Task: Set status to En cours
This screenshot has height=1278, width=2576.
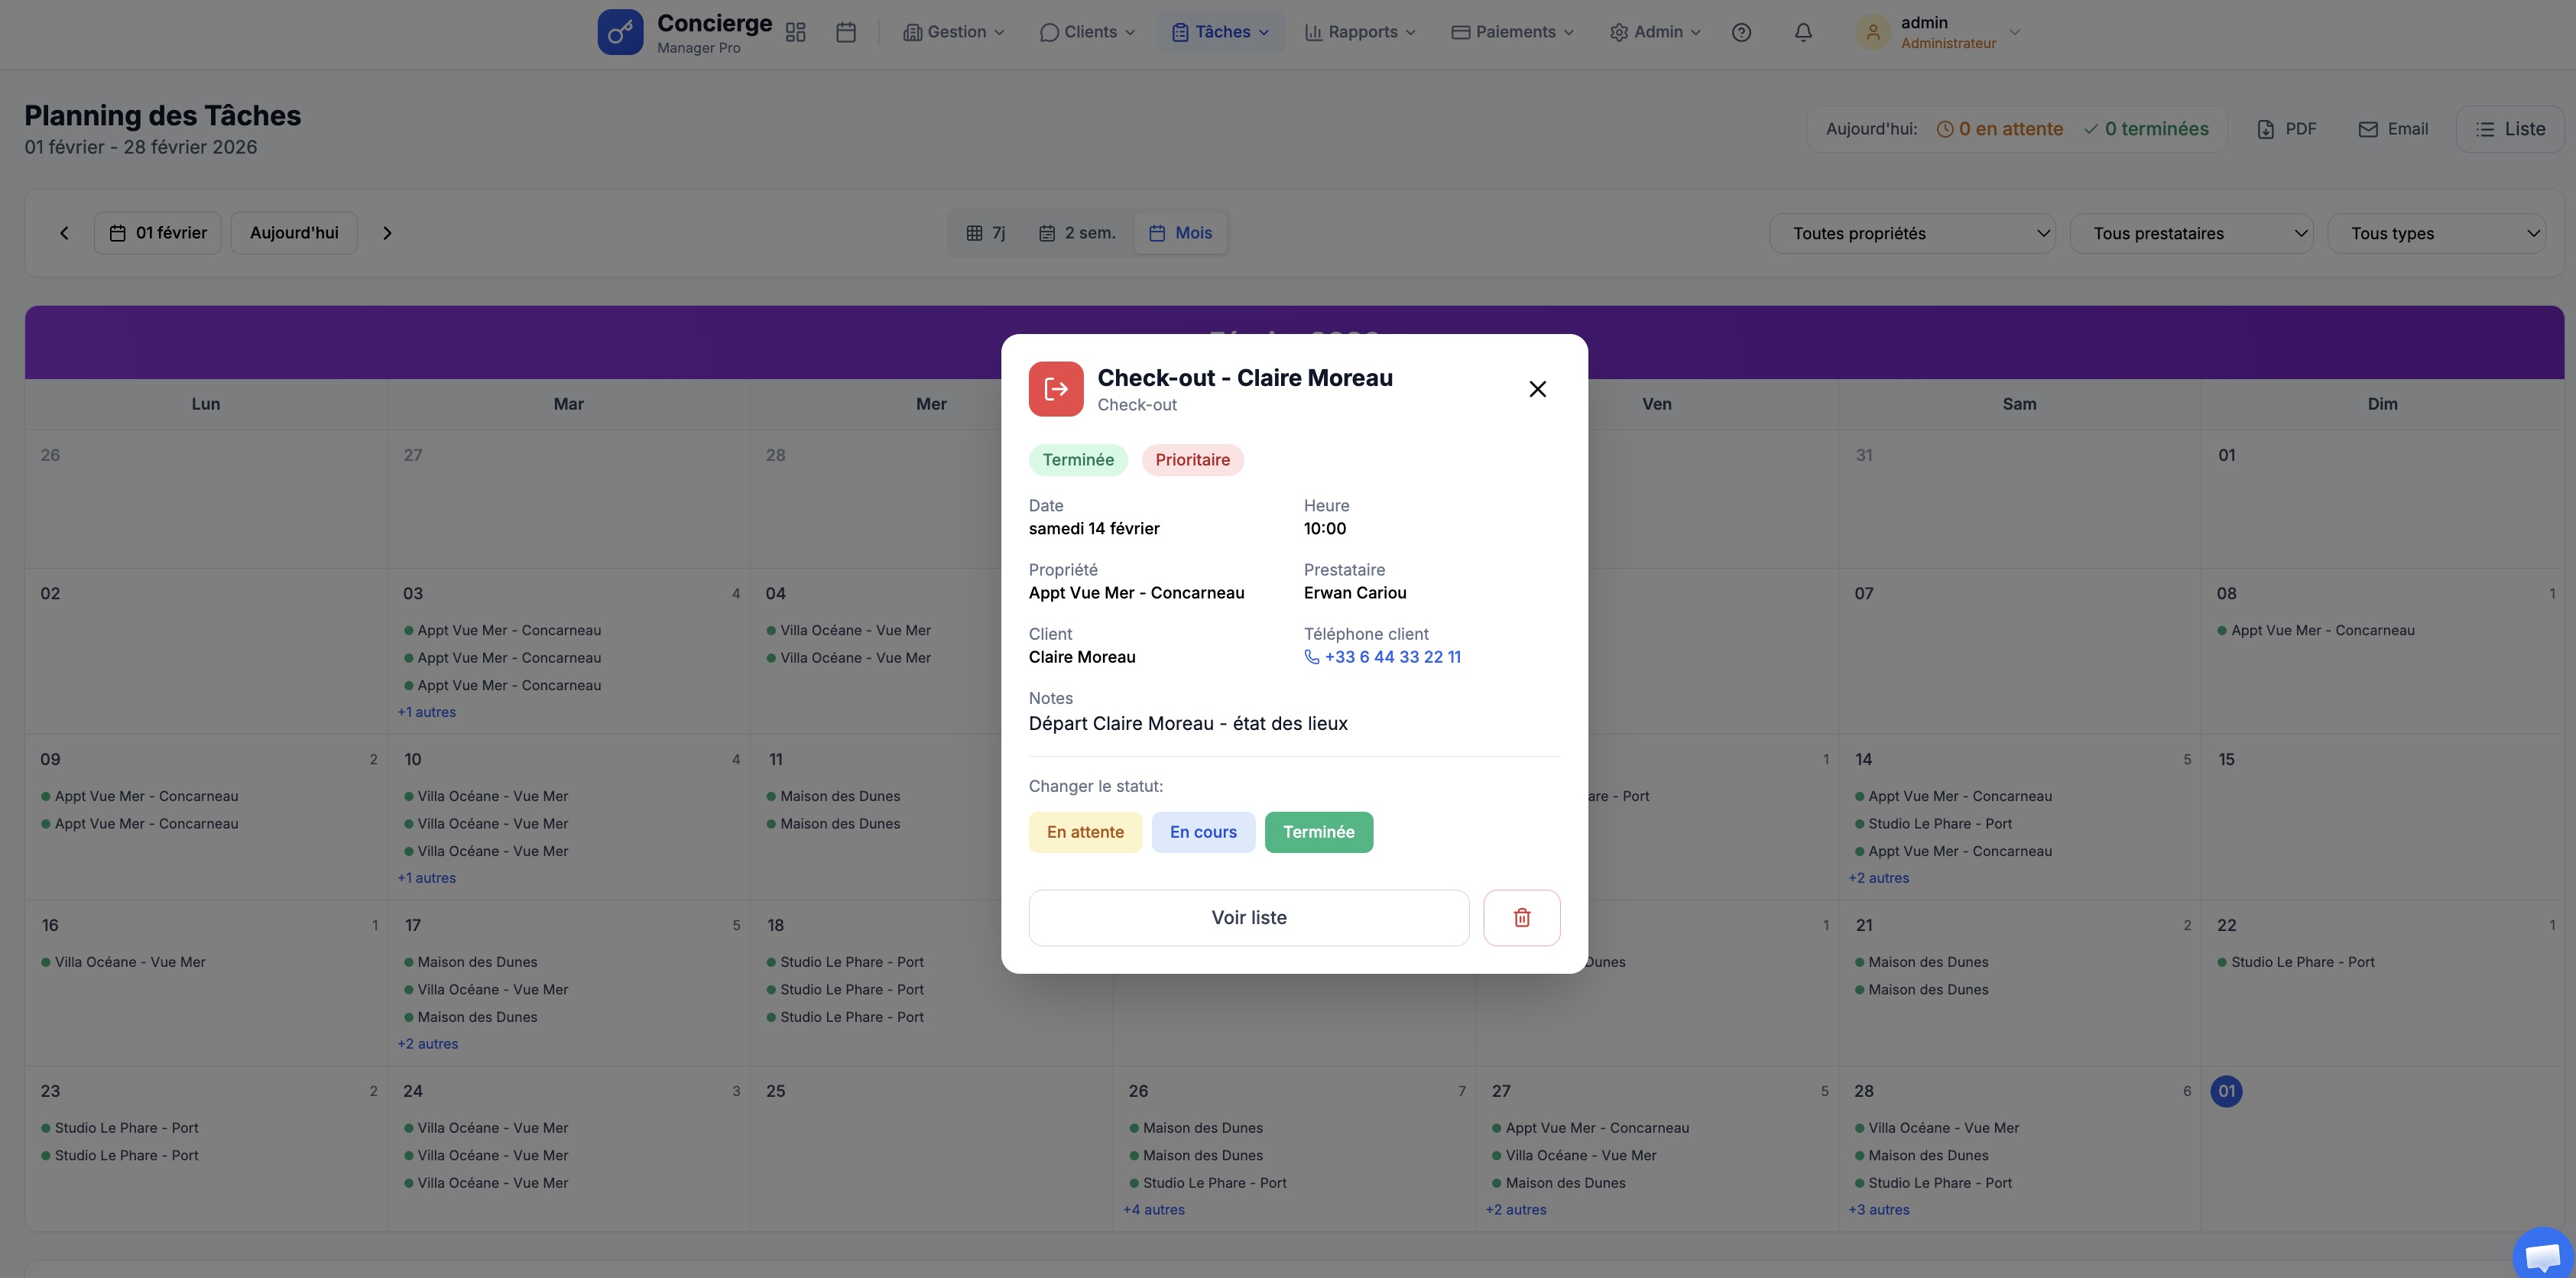Action: click(x=1202, y=832)
